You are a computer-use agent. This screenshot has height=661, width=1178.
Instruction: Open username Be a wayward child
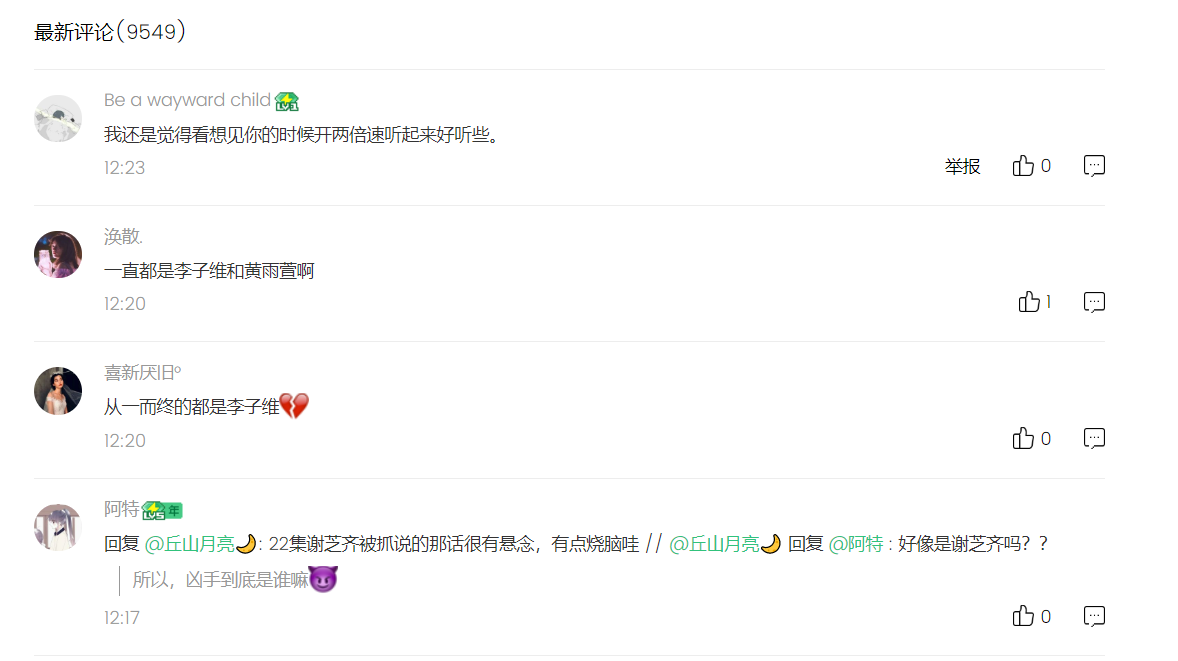187,100
